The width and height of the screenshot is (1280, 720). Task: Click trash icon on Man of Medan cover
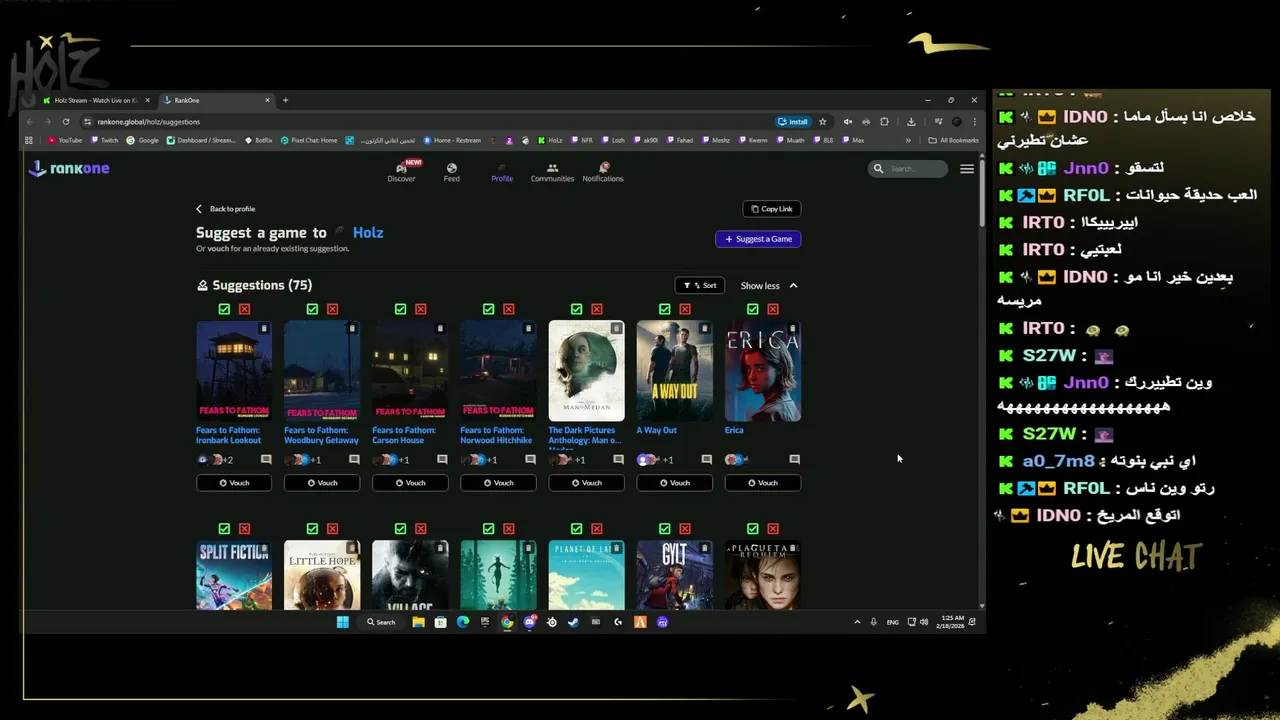tap(616, 328)
